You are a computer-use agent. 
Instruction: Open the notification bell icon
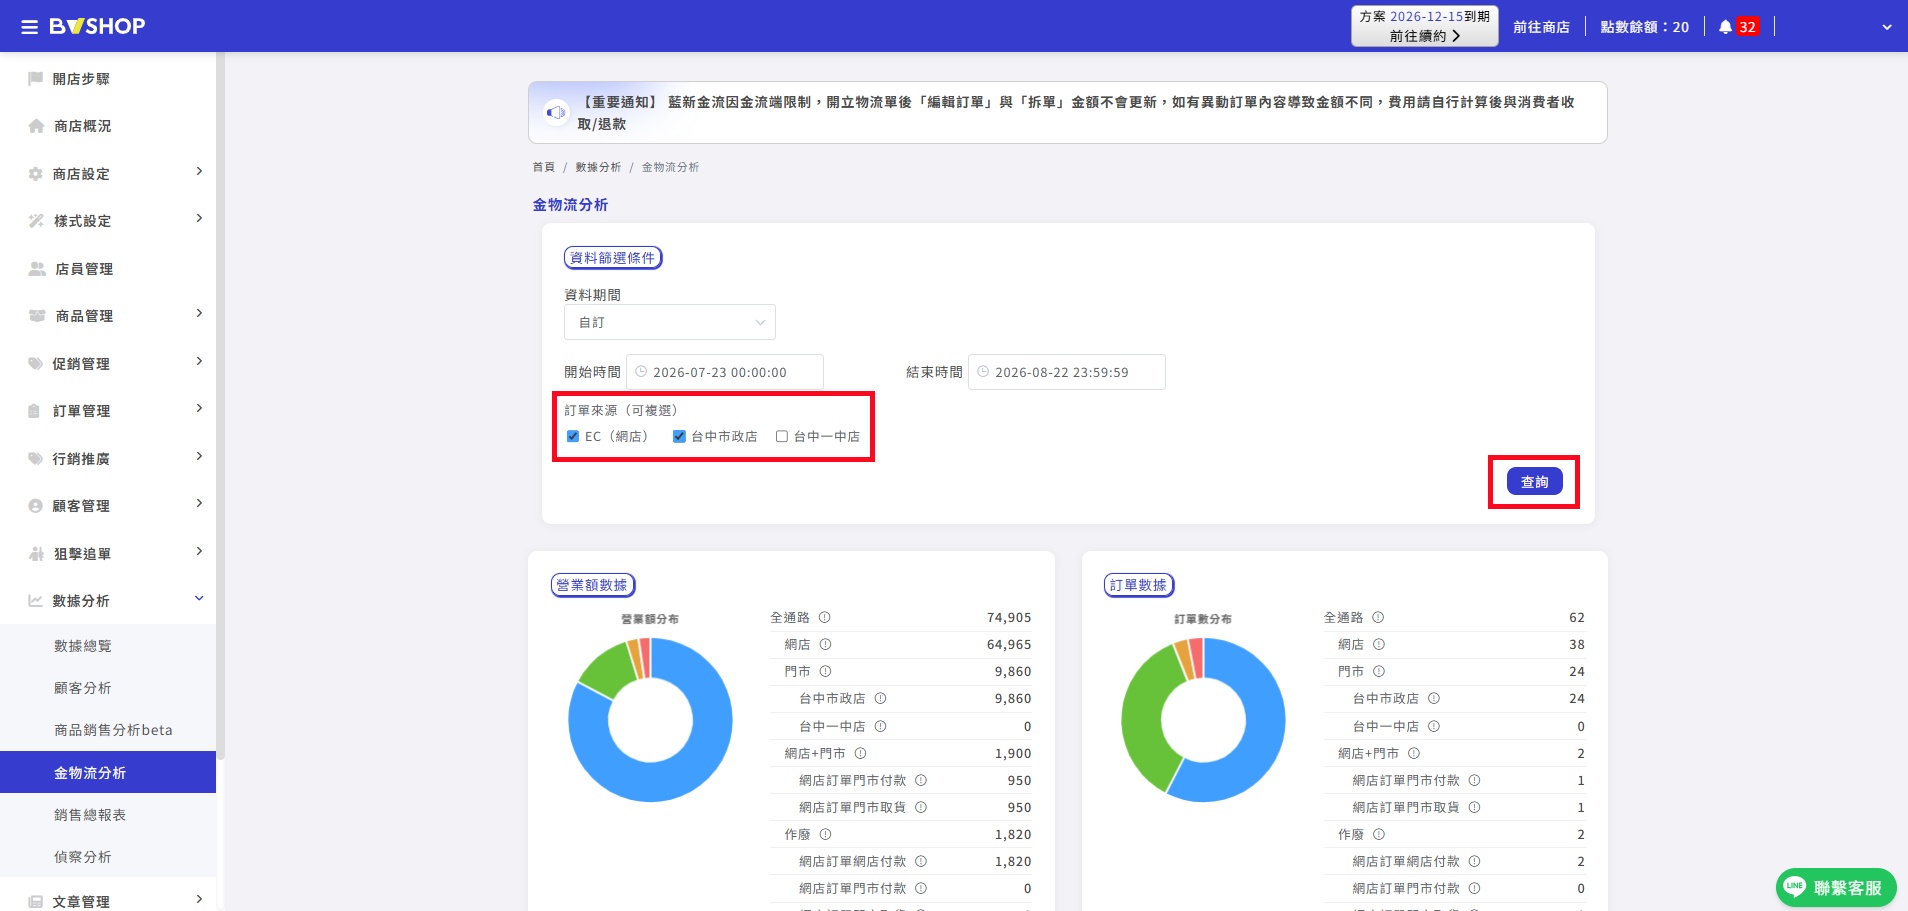pyautogui.click(x=1725, y=27)
